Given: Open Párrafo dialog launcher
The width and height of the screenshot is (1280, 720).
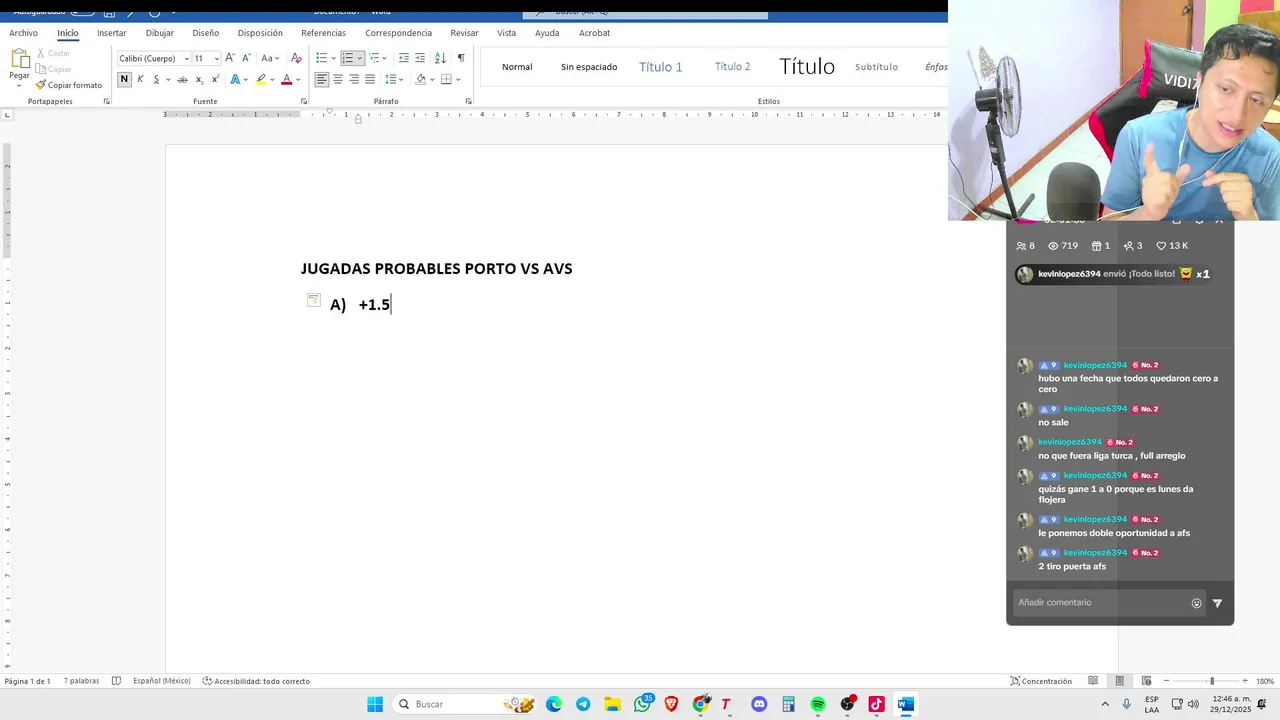Looking at the screenshot, I should 468,101.
